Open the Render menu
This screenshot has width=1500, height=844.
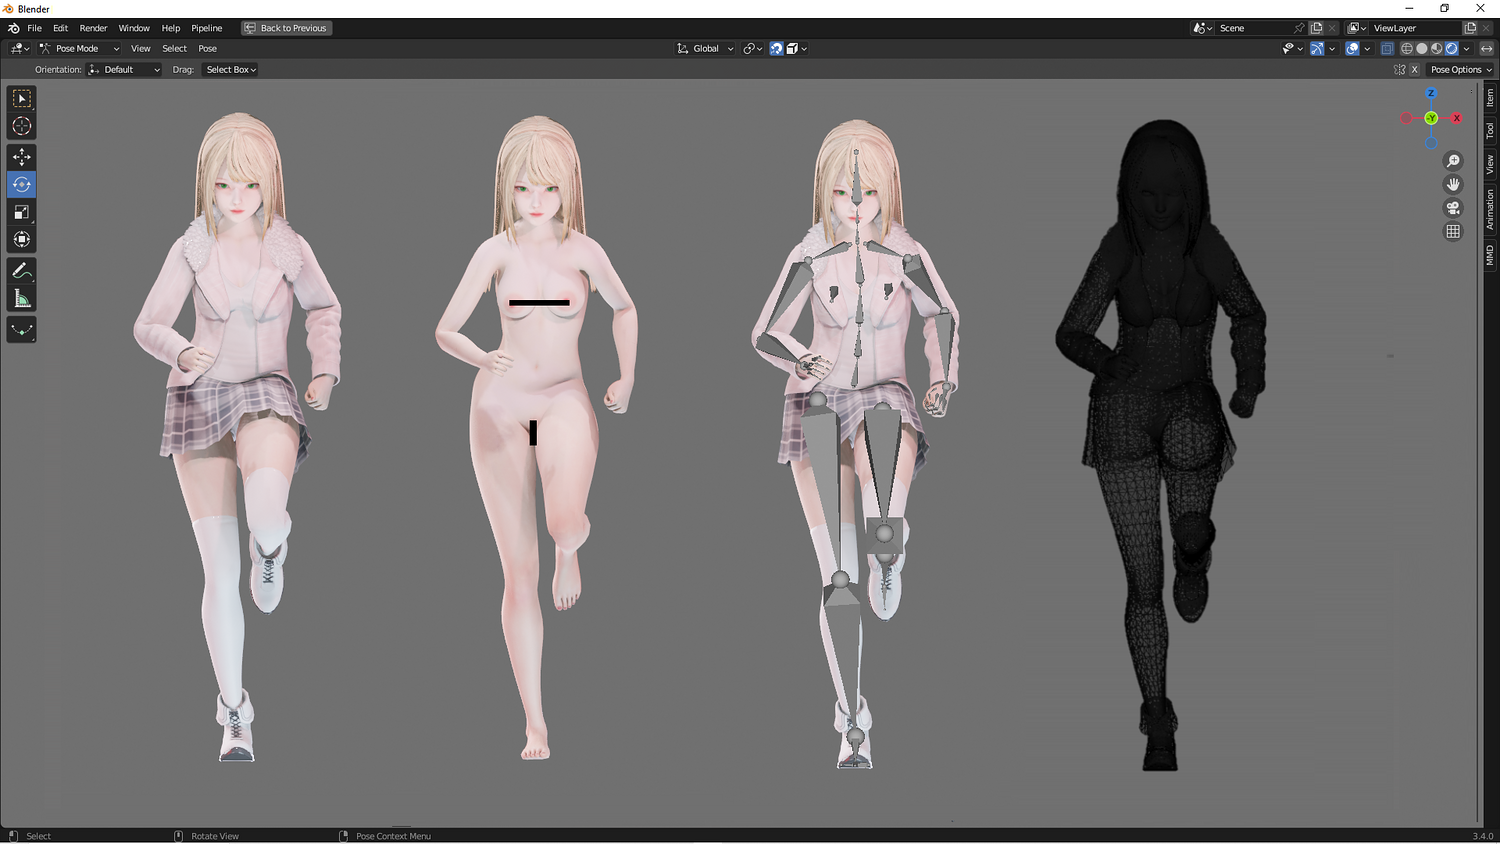pos(93,28)
